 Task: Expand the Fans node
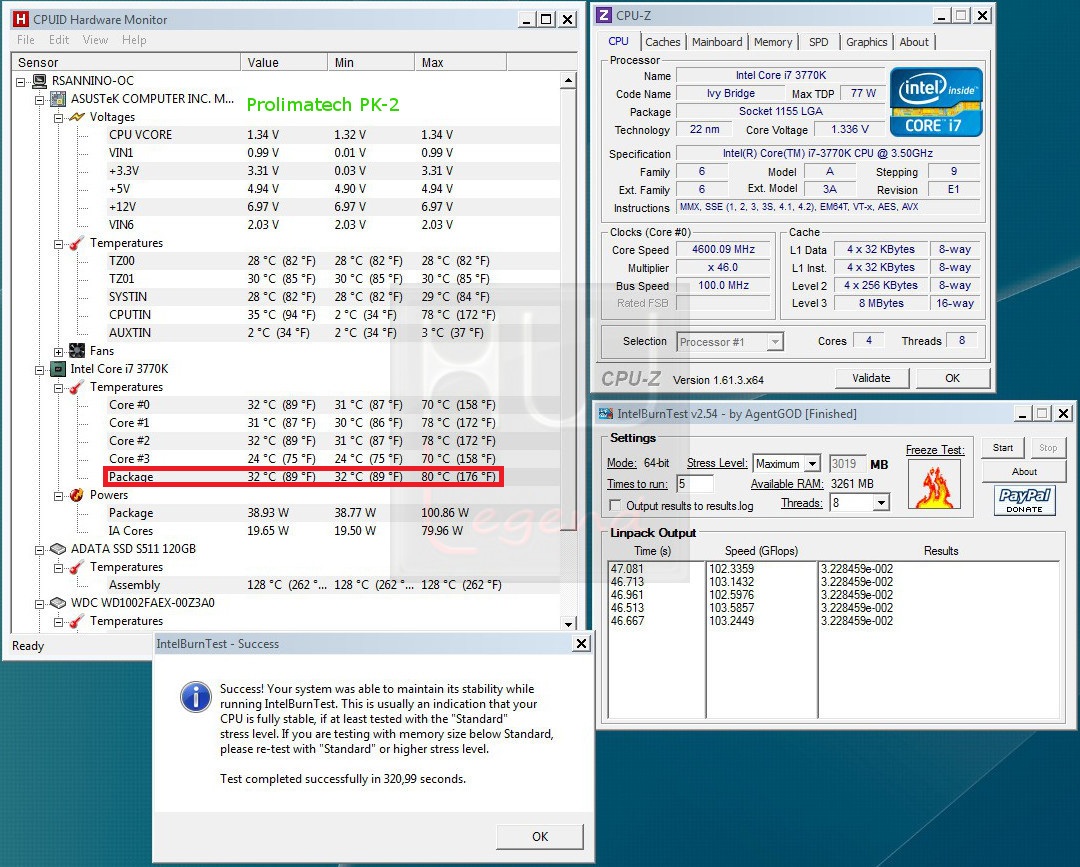59,352
